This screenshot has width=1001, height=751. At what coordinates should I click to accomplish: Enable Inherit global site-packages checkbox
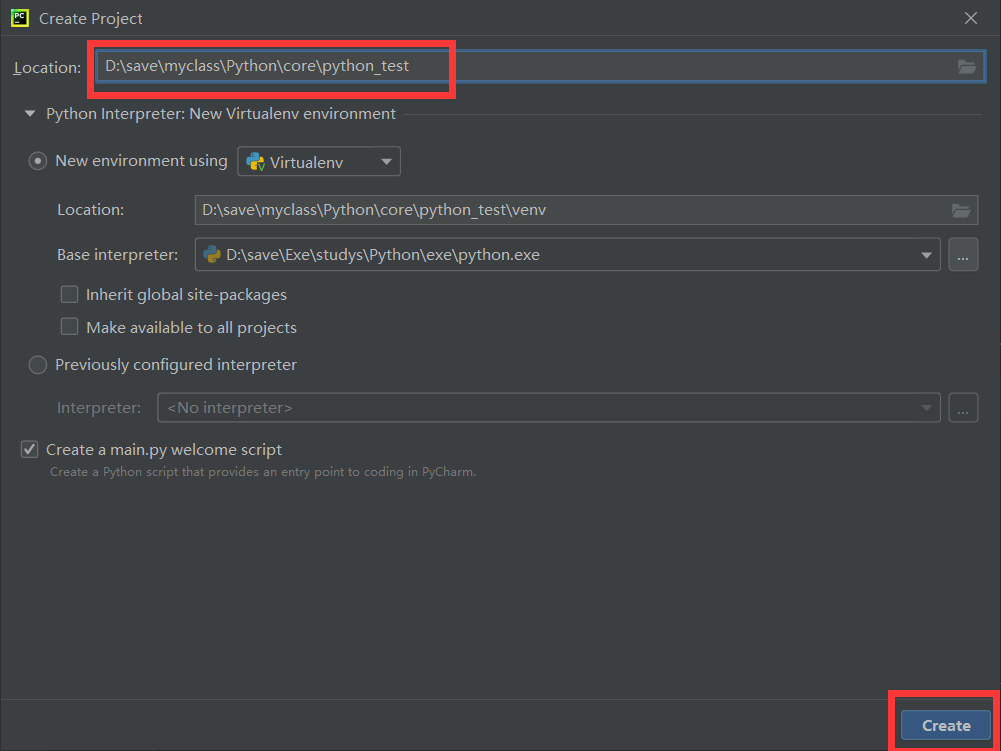tap(69, 294)
